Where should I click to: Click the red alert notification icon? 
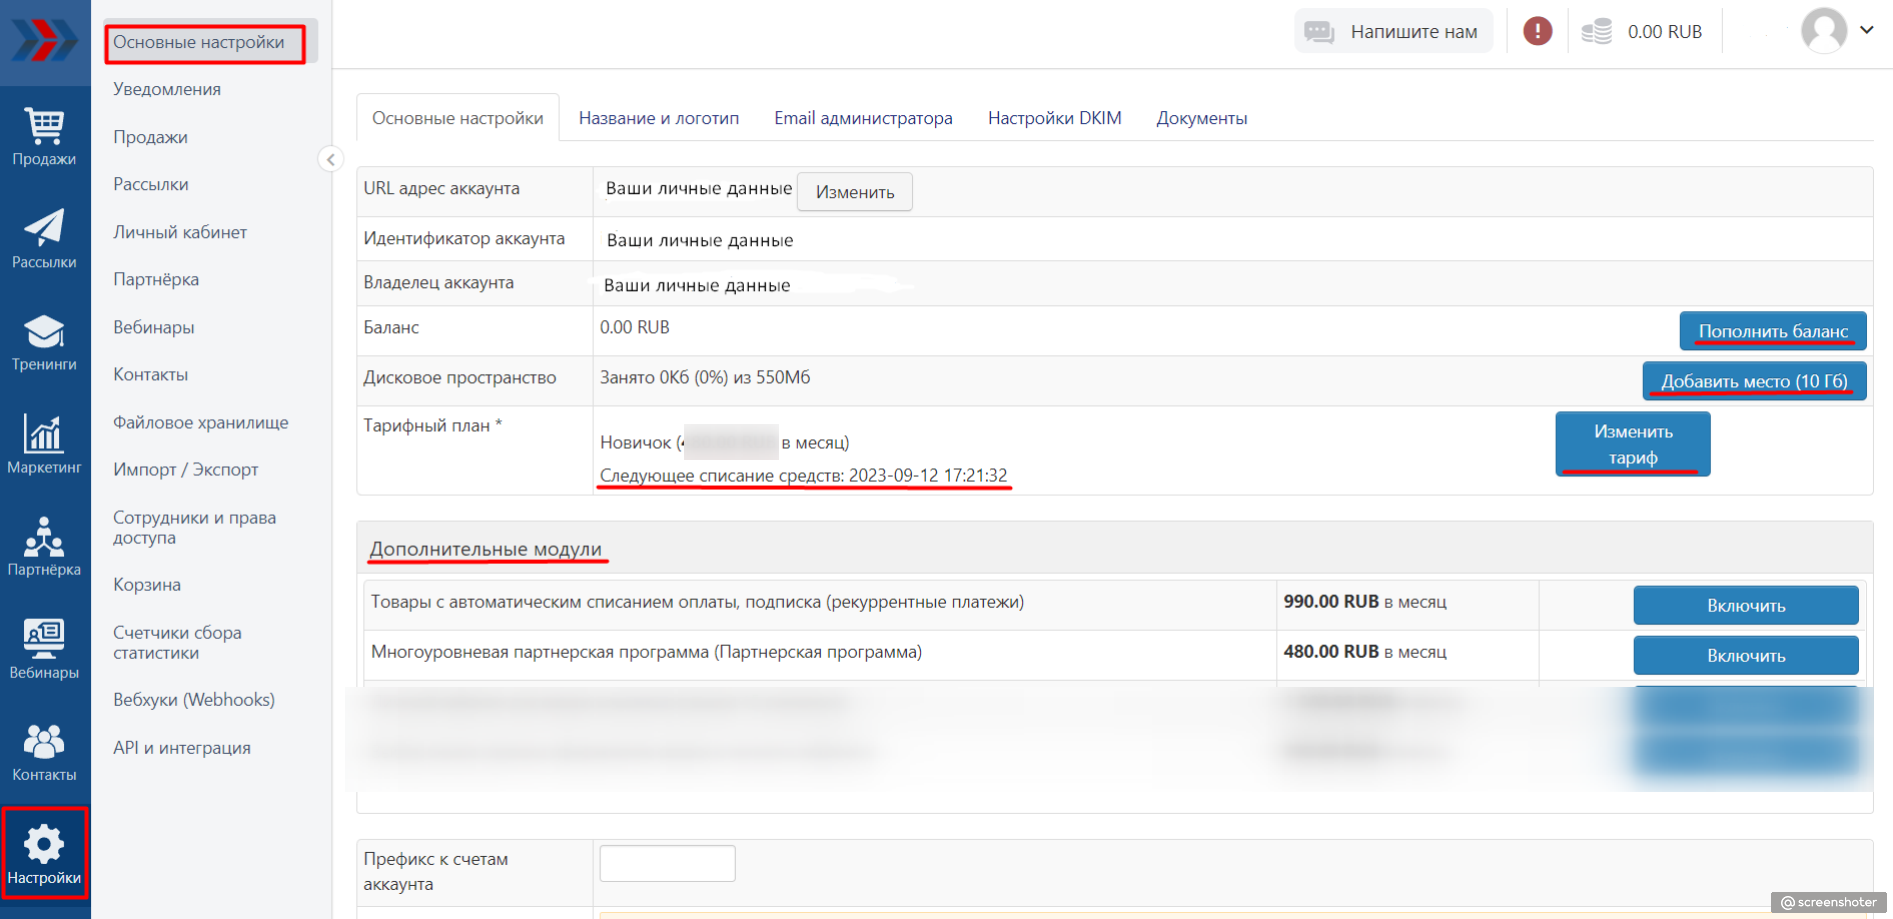pyautogui.click(x=1537, y=31)
